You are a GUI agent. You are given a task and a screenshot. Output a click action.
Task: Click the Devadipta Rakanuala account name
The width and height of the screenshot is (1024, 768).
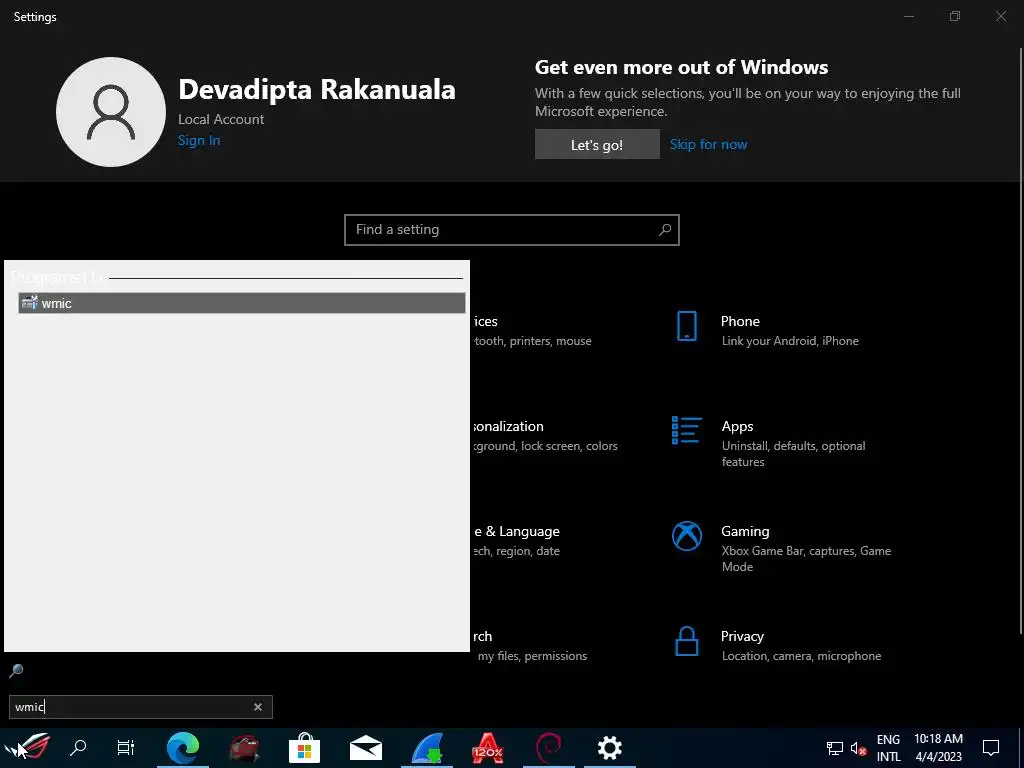pyautogui.click(x=317, y=89)
